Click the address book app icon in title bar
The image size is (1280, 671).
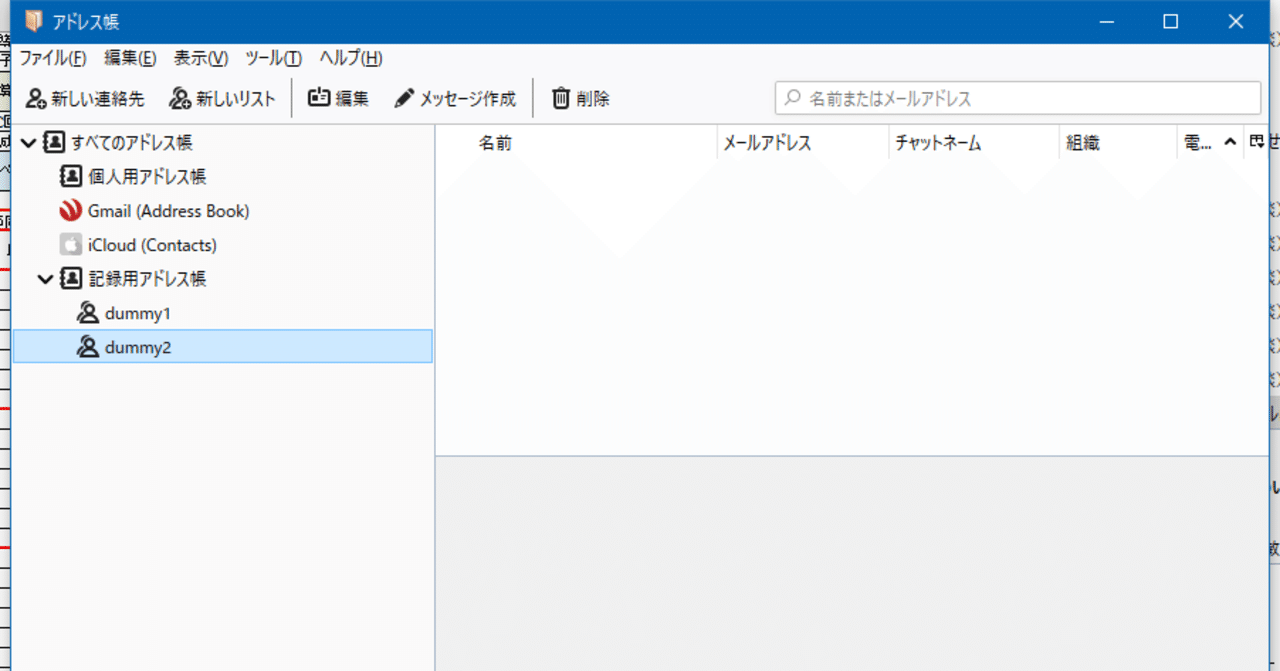point(34,21)
